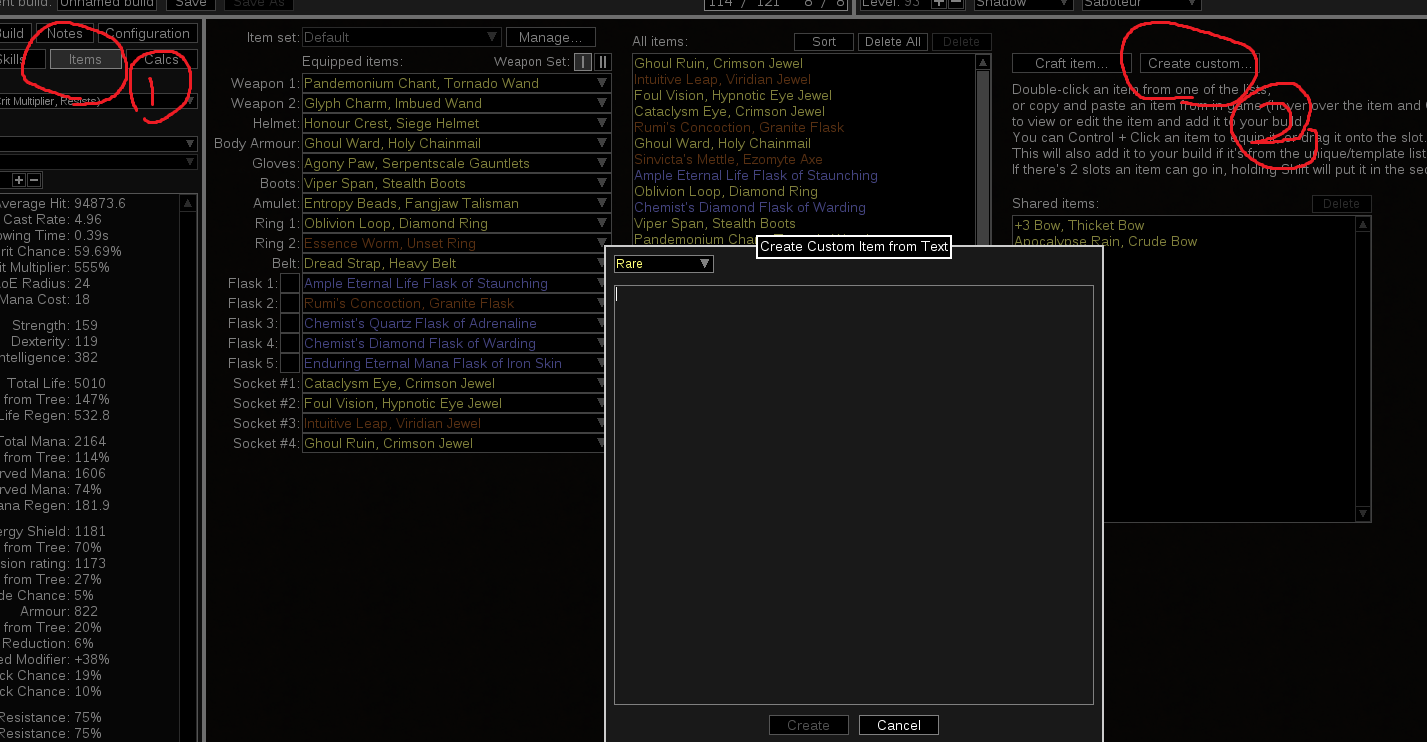Select Ghoul Ward, Holy Chainmail in All items
This screenshot has height=742, width=1427.
[722, 143]
